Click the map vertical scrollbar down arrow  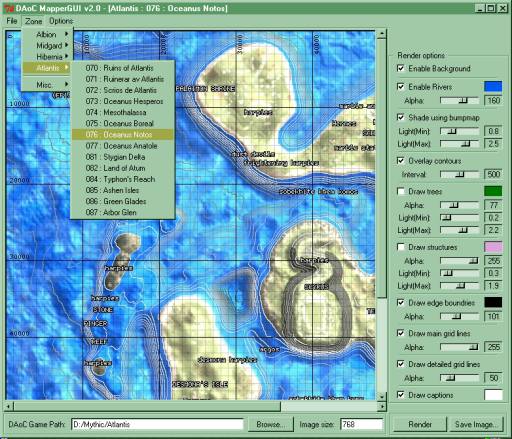382,397
